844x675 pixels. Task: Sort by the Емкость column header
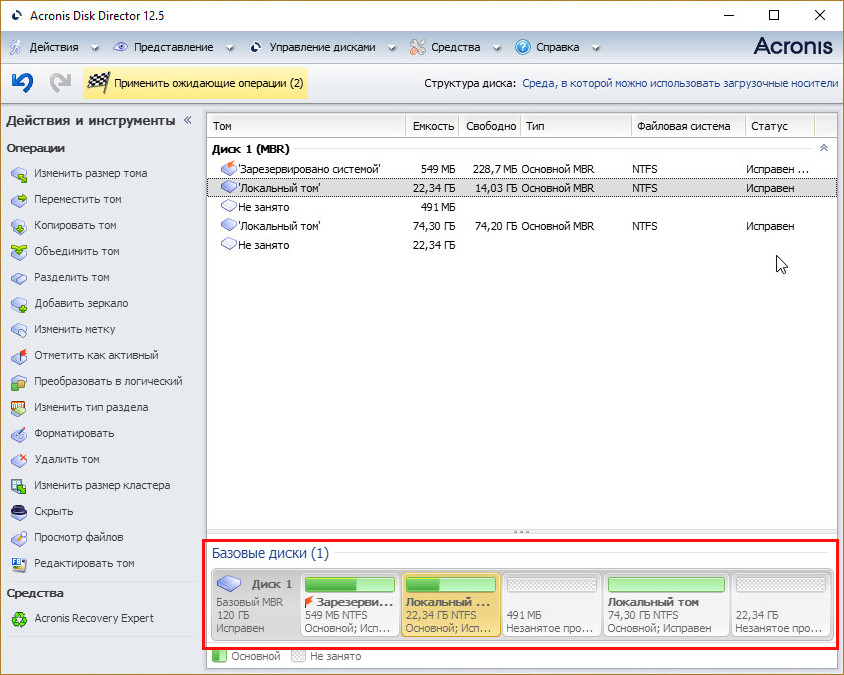(432, 126)
